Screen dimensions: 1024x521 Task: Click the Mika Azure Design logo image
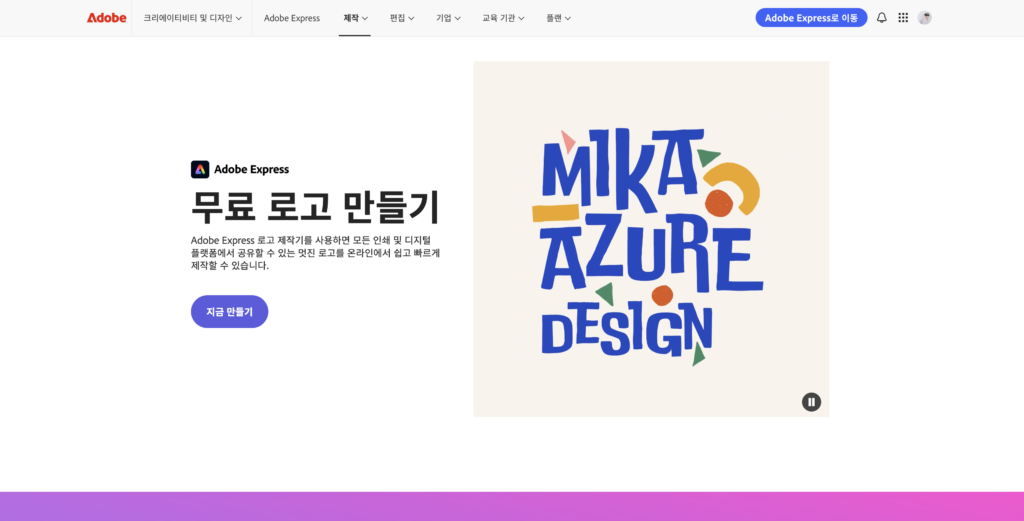651,239
